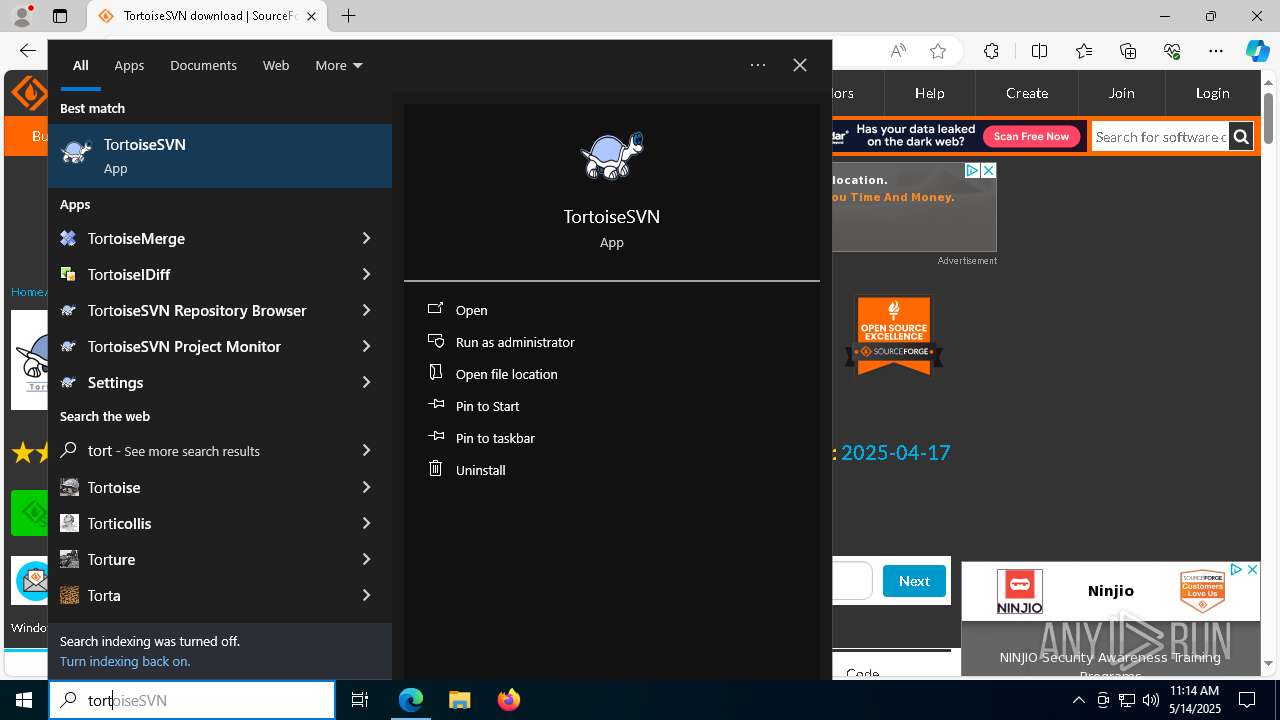Open Edge split screen icon
Viewport: 1280px width, 720px height.
(x=1039, y=51)
